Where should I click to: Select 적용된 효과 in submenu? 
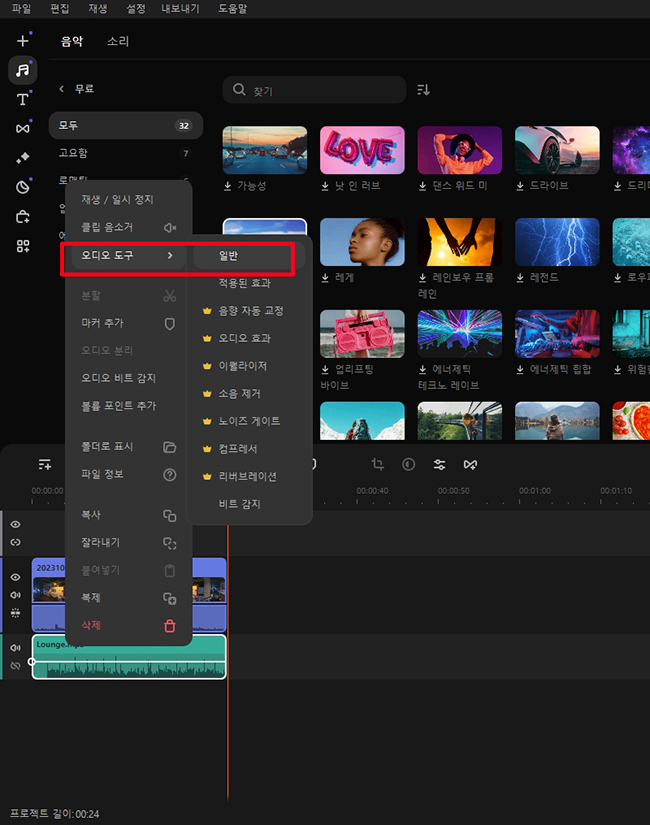pyautogui.click(x=249, y=283)
